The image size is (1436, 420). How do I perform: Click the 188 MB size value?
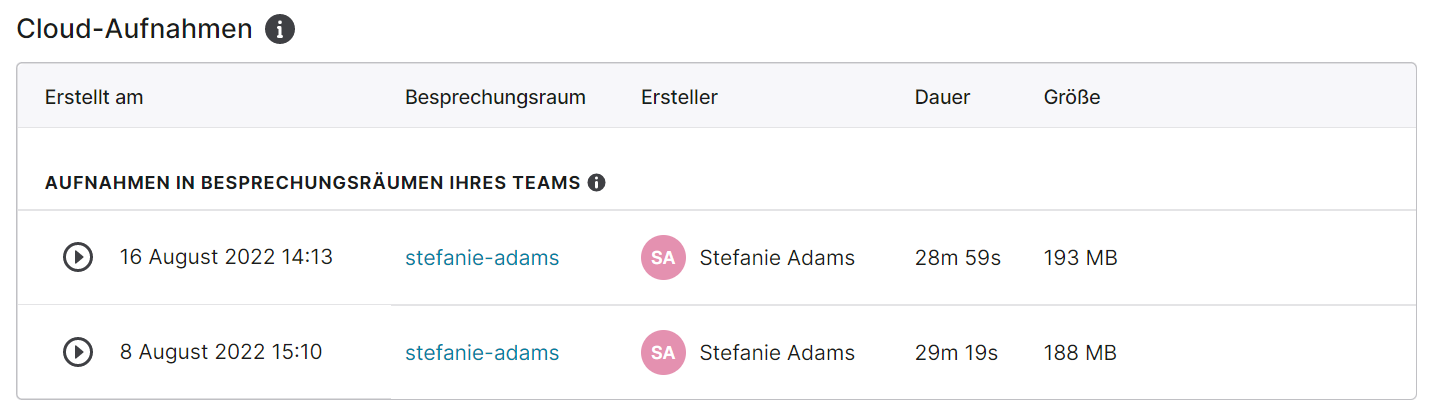pos(1080,352)
